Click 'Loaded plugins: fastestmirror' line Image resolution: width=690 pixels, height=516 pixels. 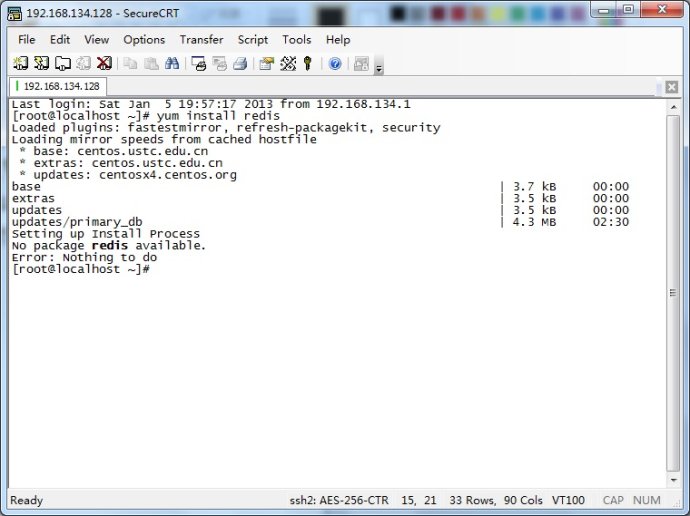[x=226, y=128]
